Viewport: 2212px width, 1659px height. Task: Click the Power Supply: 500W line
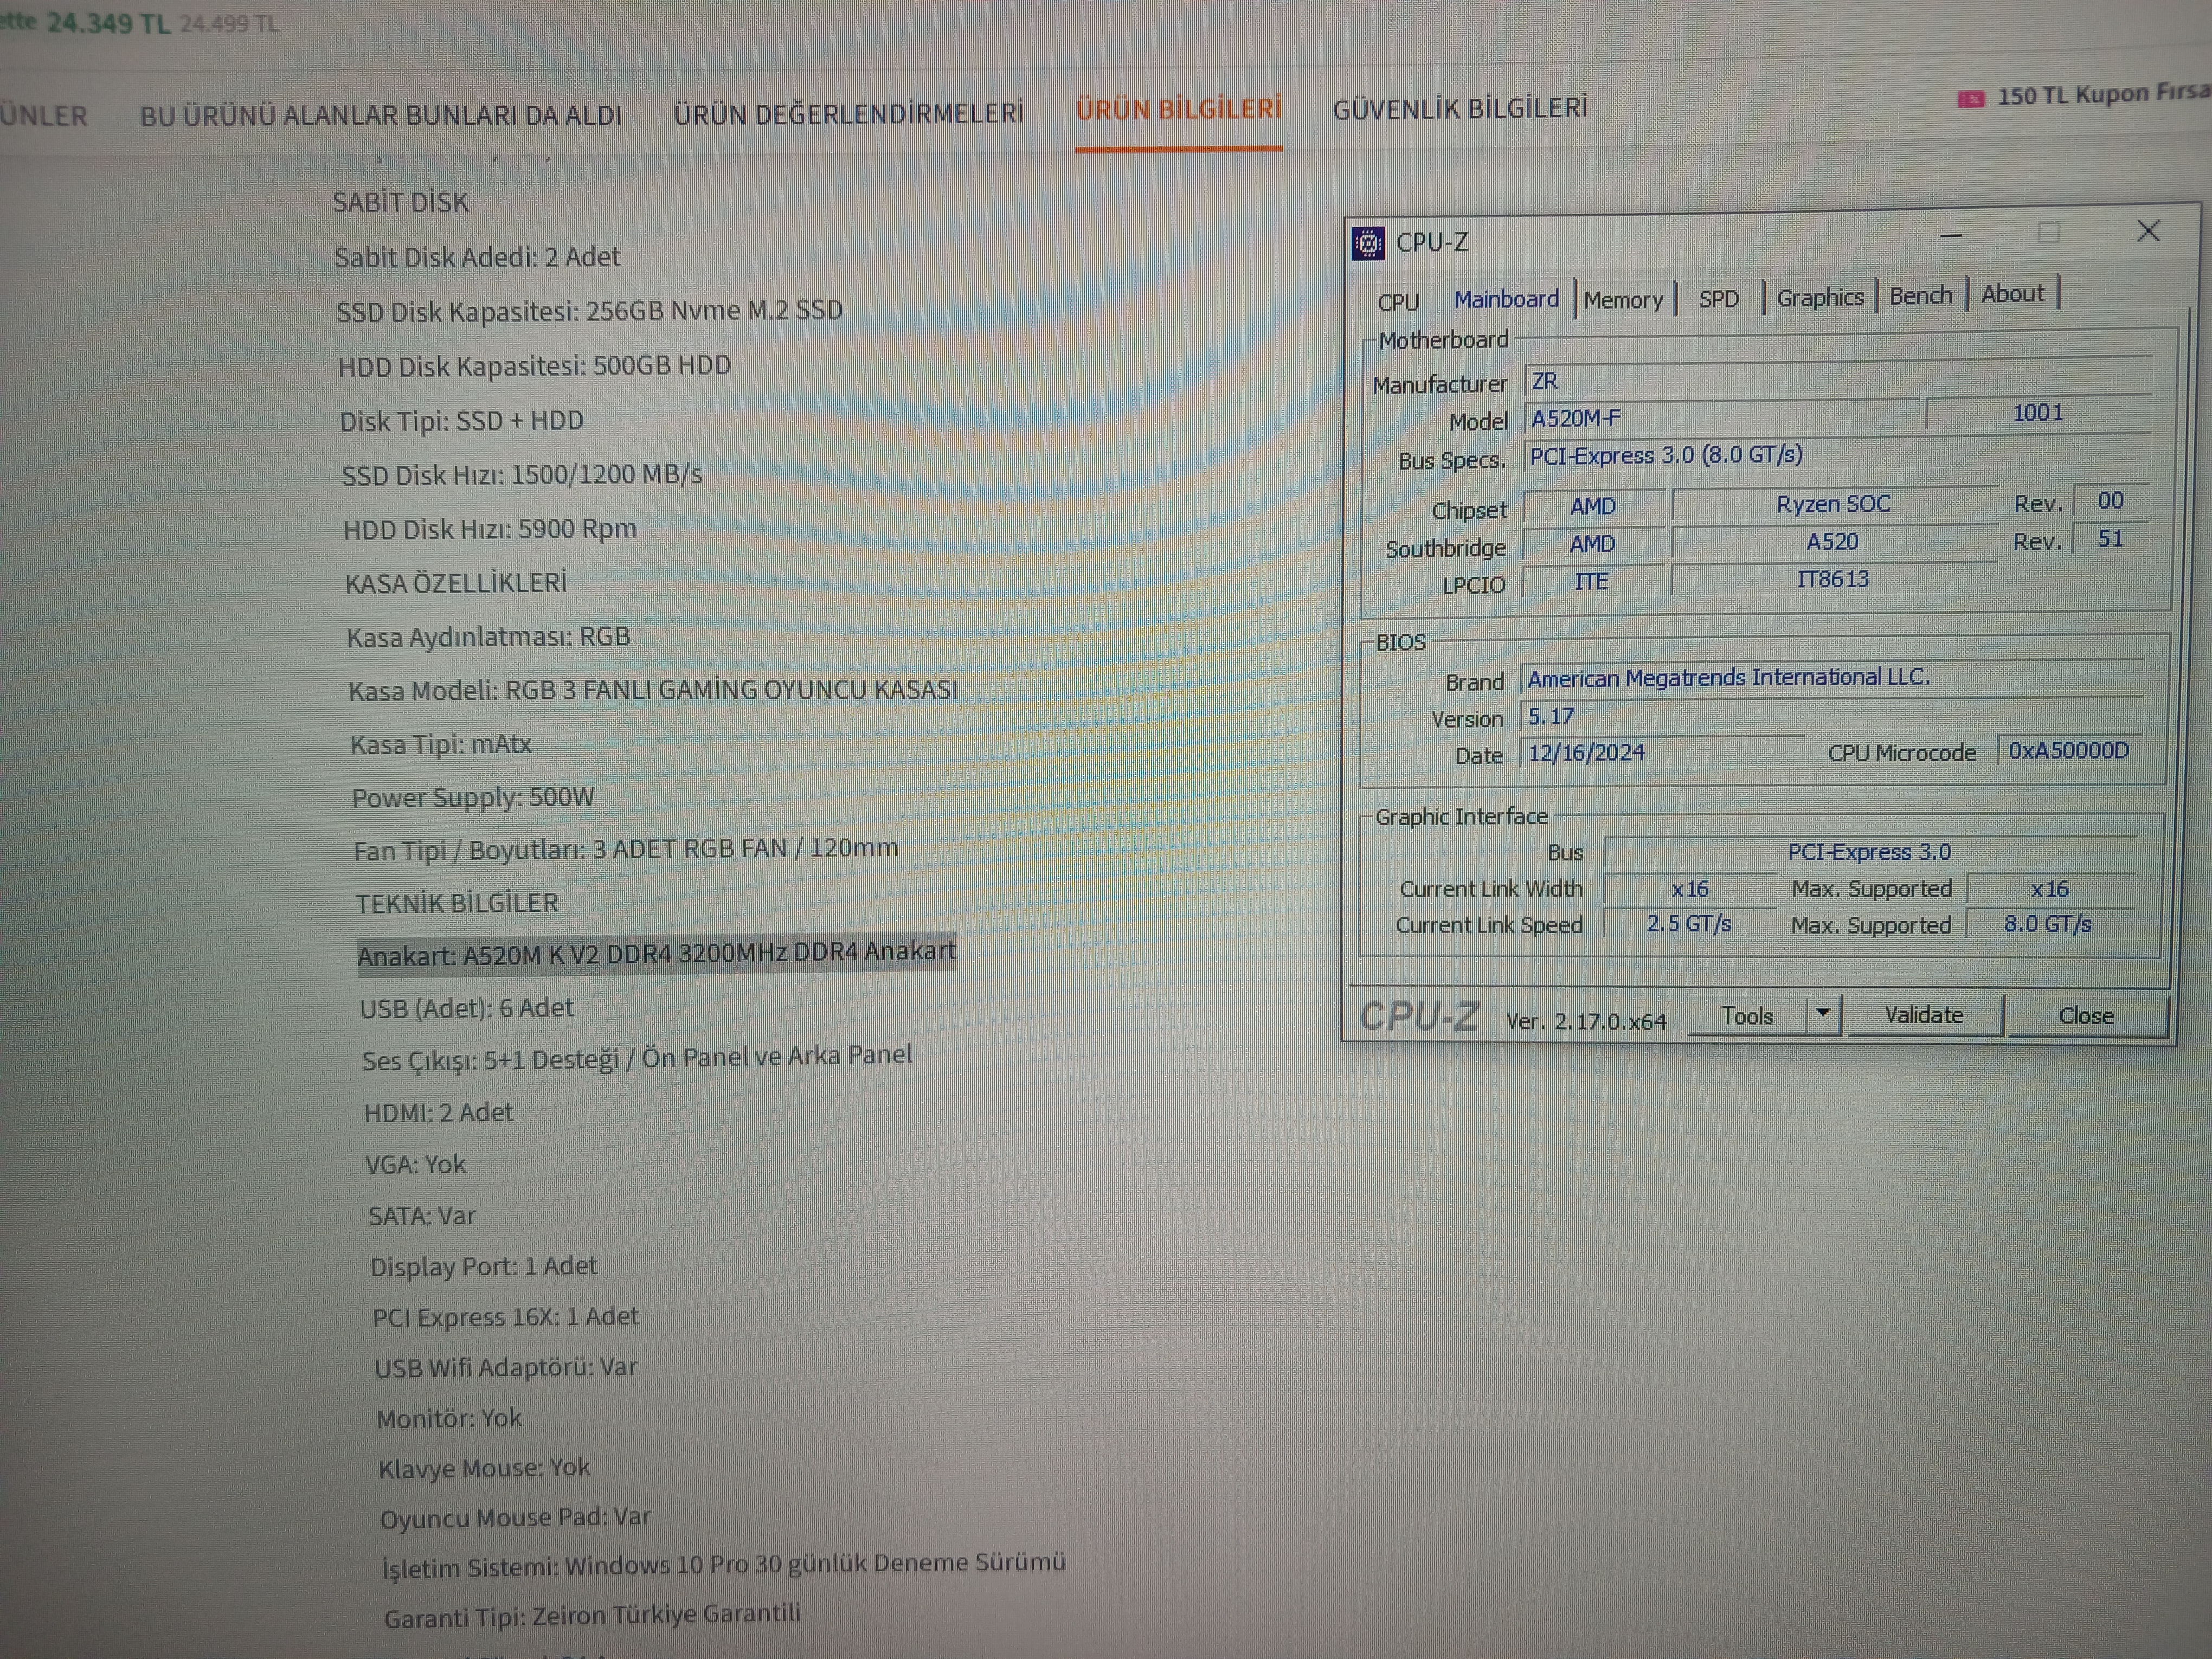point(472,798)
